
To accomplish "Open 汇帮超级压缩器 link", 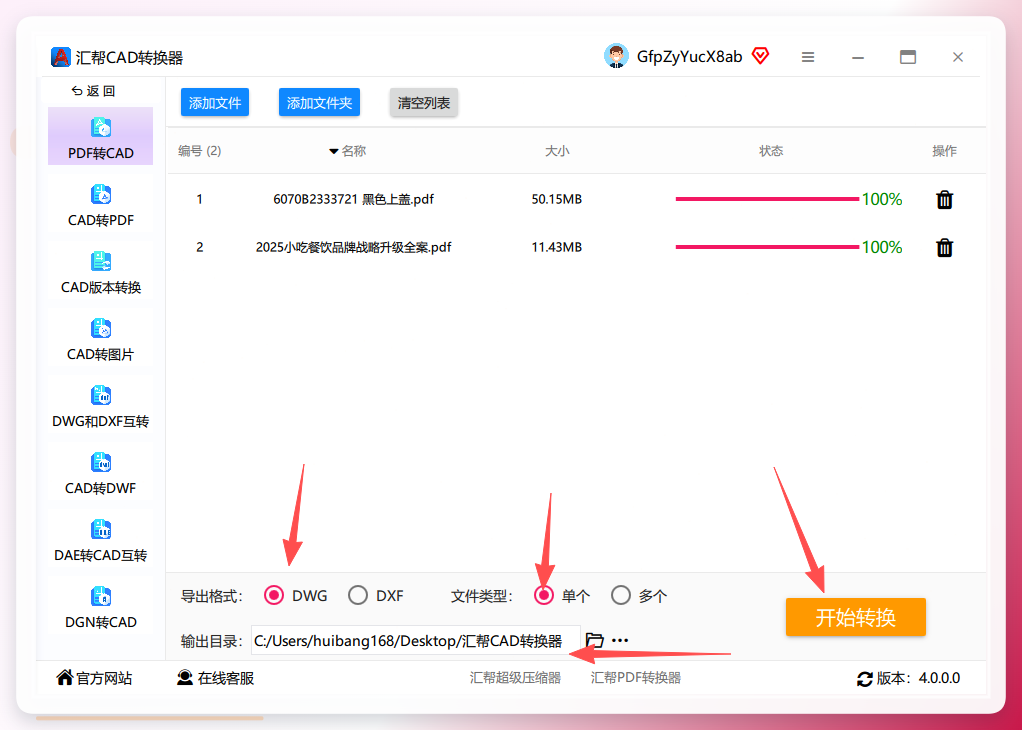I will point(516,678).
